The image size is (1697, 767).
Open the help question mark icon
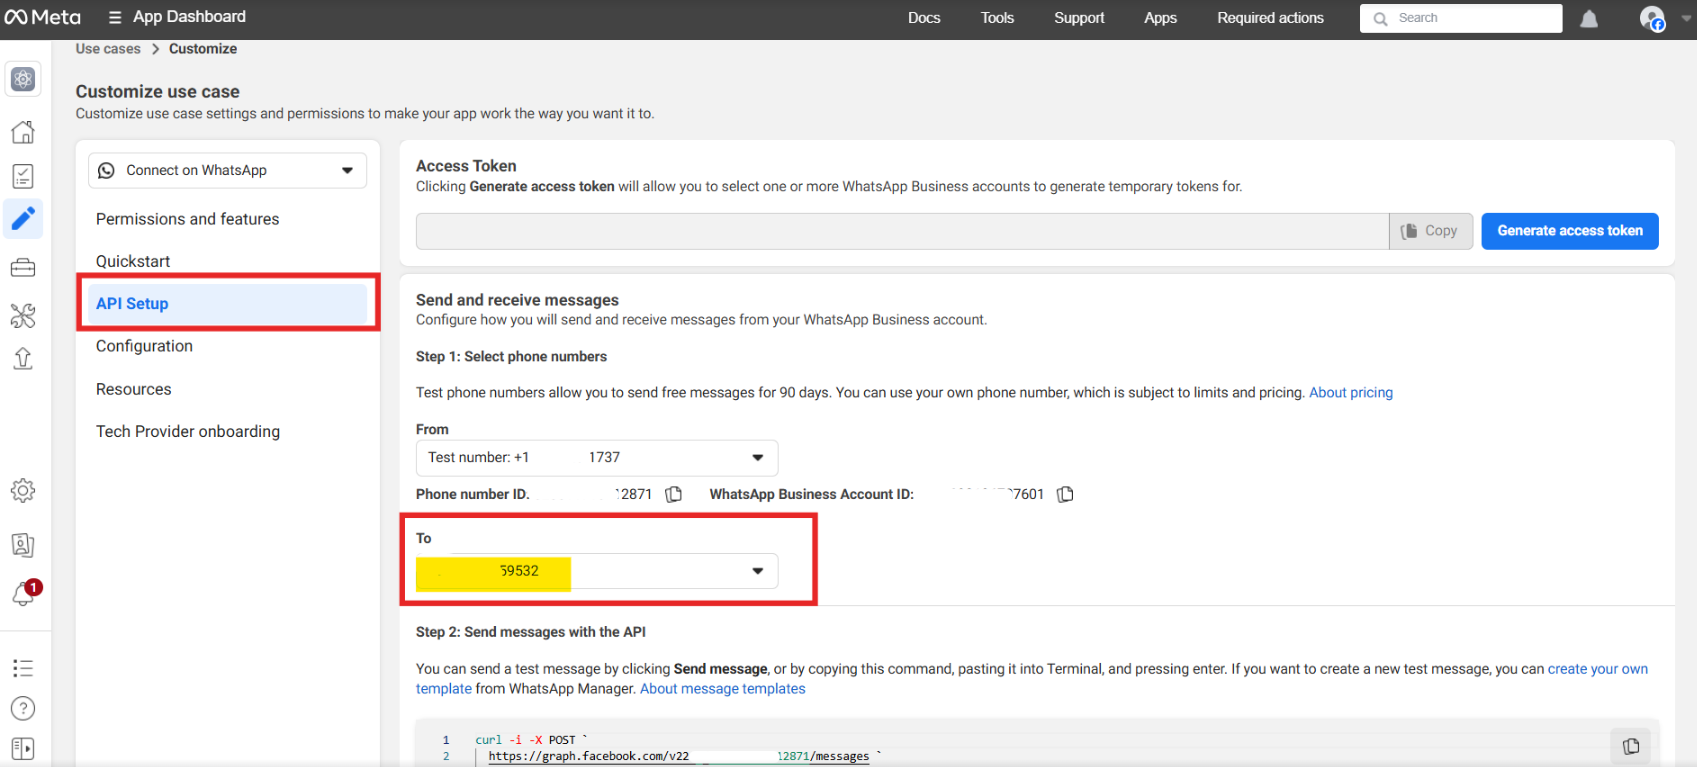[23, 708]
